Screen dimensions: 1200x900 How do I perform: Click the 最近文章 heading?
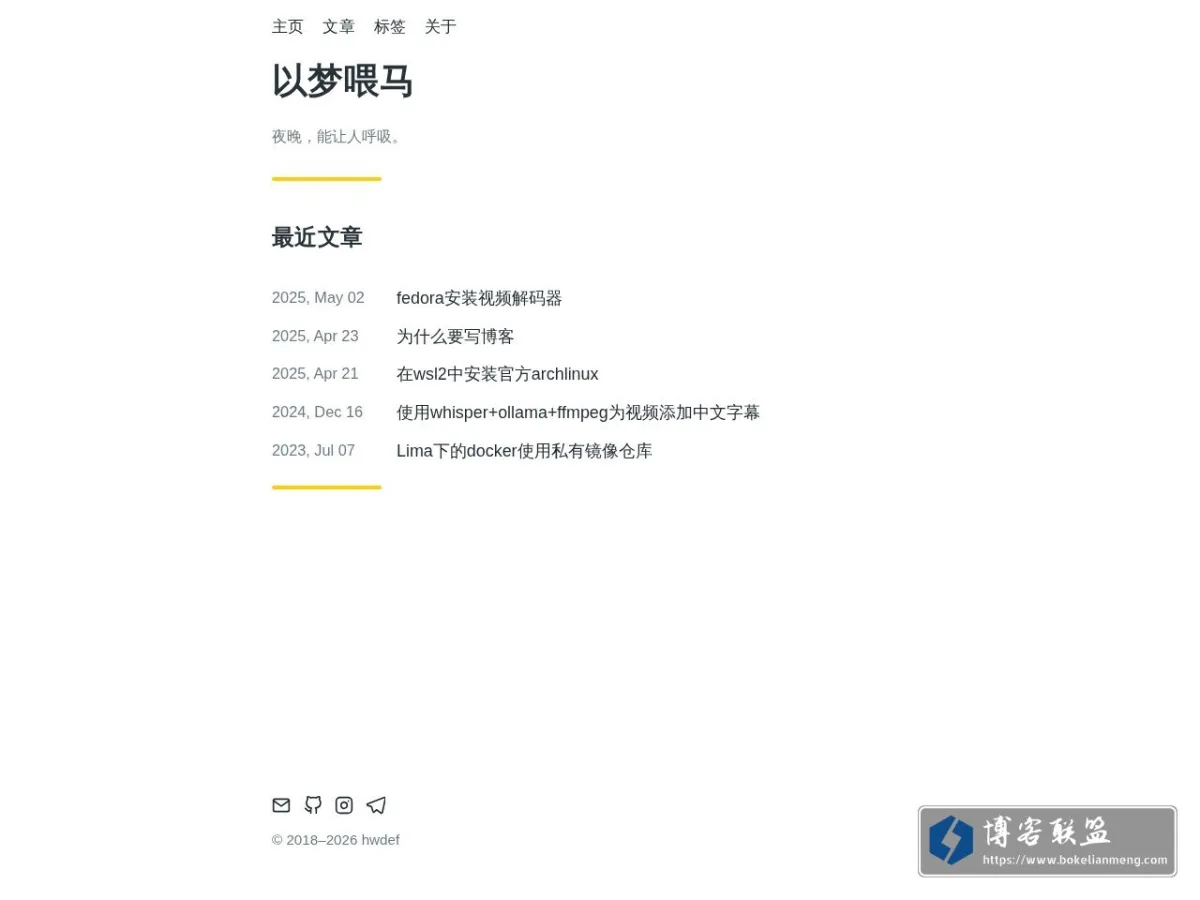point(317,237)
